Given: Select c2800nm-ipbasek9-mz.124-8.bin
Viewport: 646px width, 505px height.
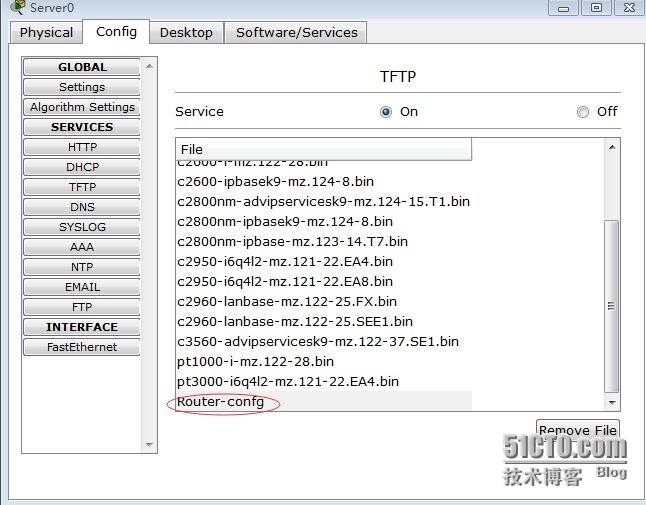Looking at the screenshot, I should 324,221.
